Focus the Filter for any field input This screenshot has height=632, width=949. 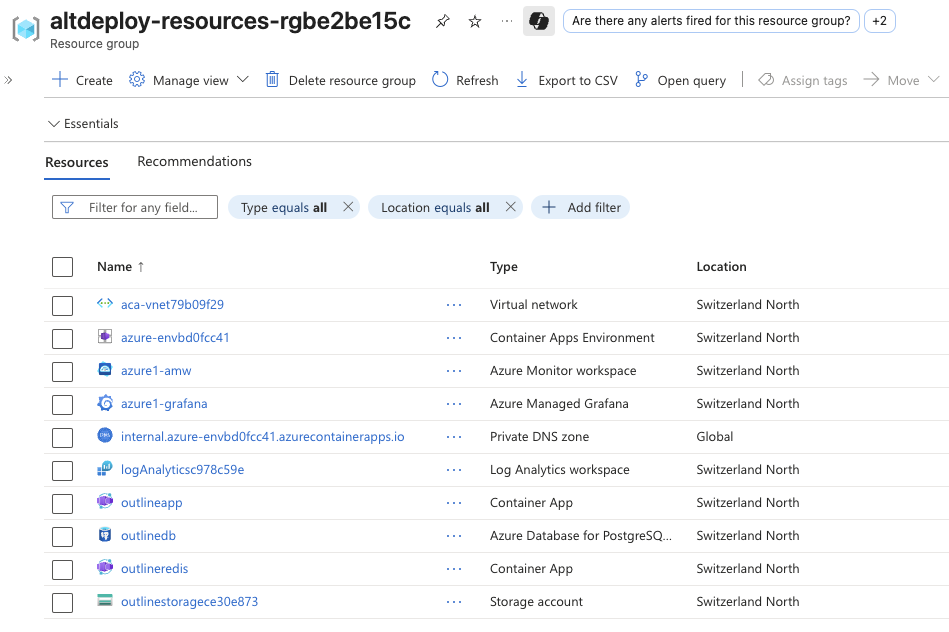tap(135, 207)
